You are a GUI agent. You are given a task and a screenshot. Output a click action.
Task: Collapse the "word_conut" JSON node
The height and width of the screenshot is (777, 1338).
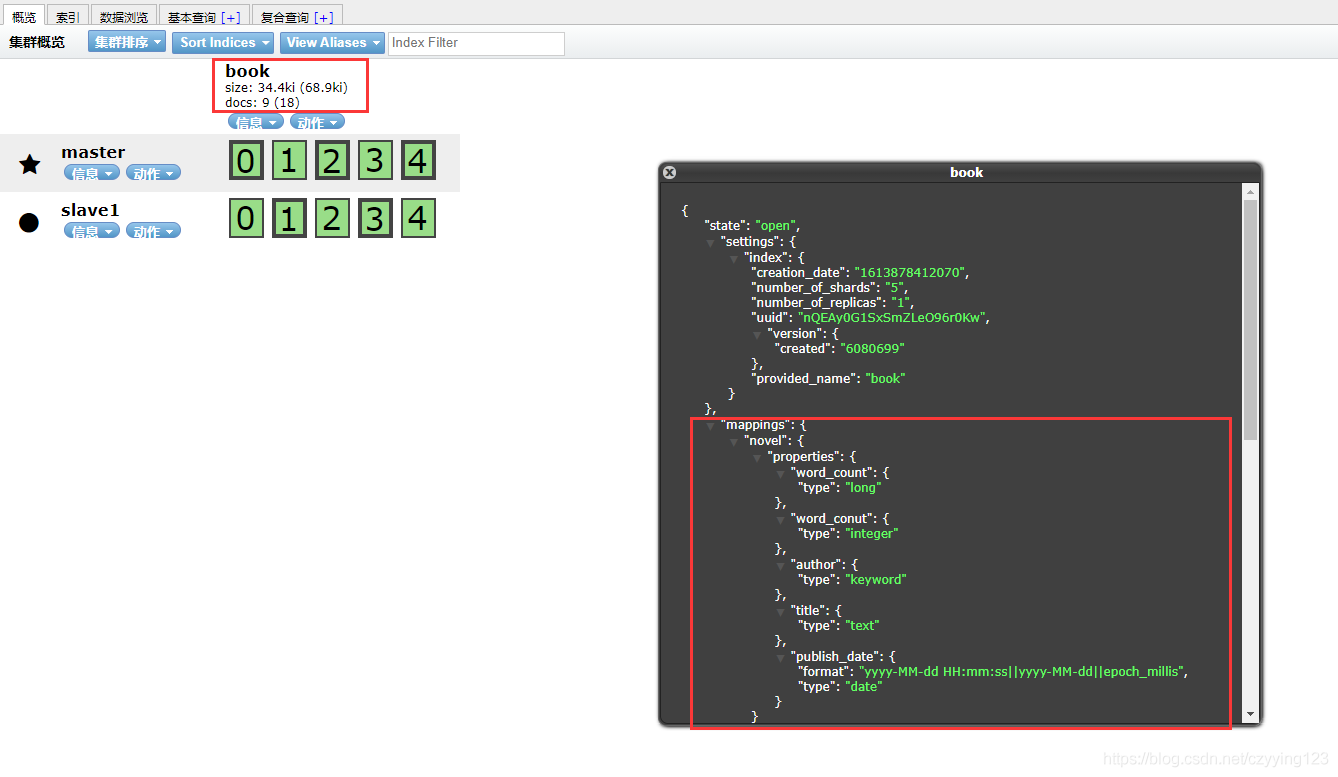point(781,519)
